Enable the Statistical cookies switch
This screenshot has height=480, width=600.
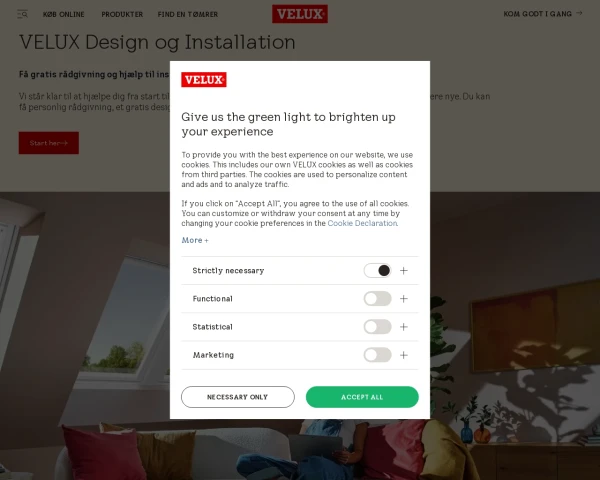point(377,327)
